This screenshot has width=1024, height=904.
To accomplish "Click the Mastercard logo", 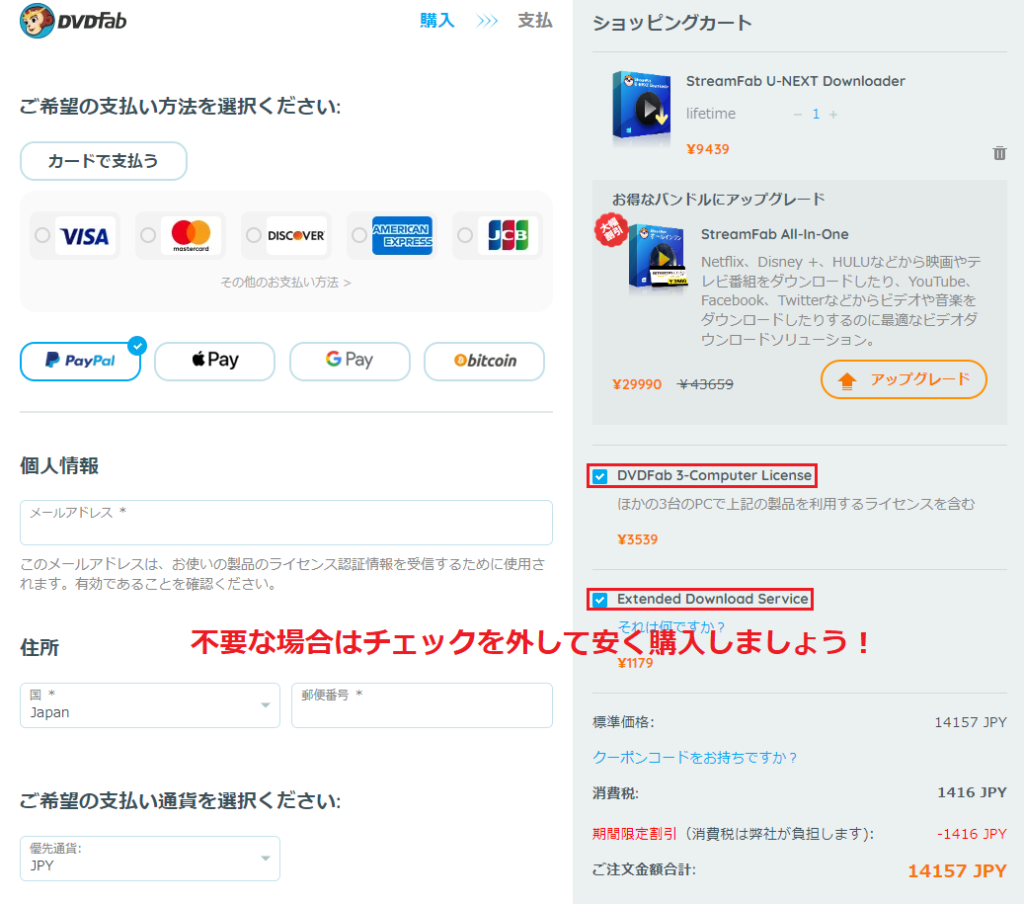I will (191, 235).
